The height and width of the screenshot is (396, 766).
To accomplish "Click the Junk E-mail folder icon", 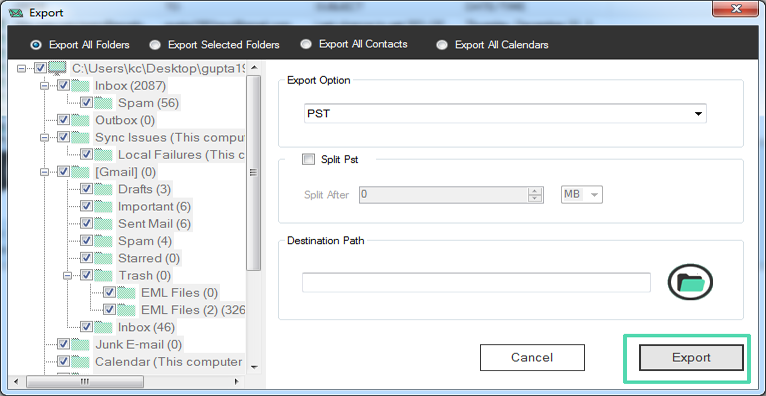I will (80, 344).
